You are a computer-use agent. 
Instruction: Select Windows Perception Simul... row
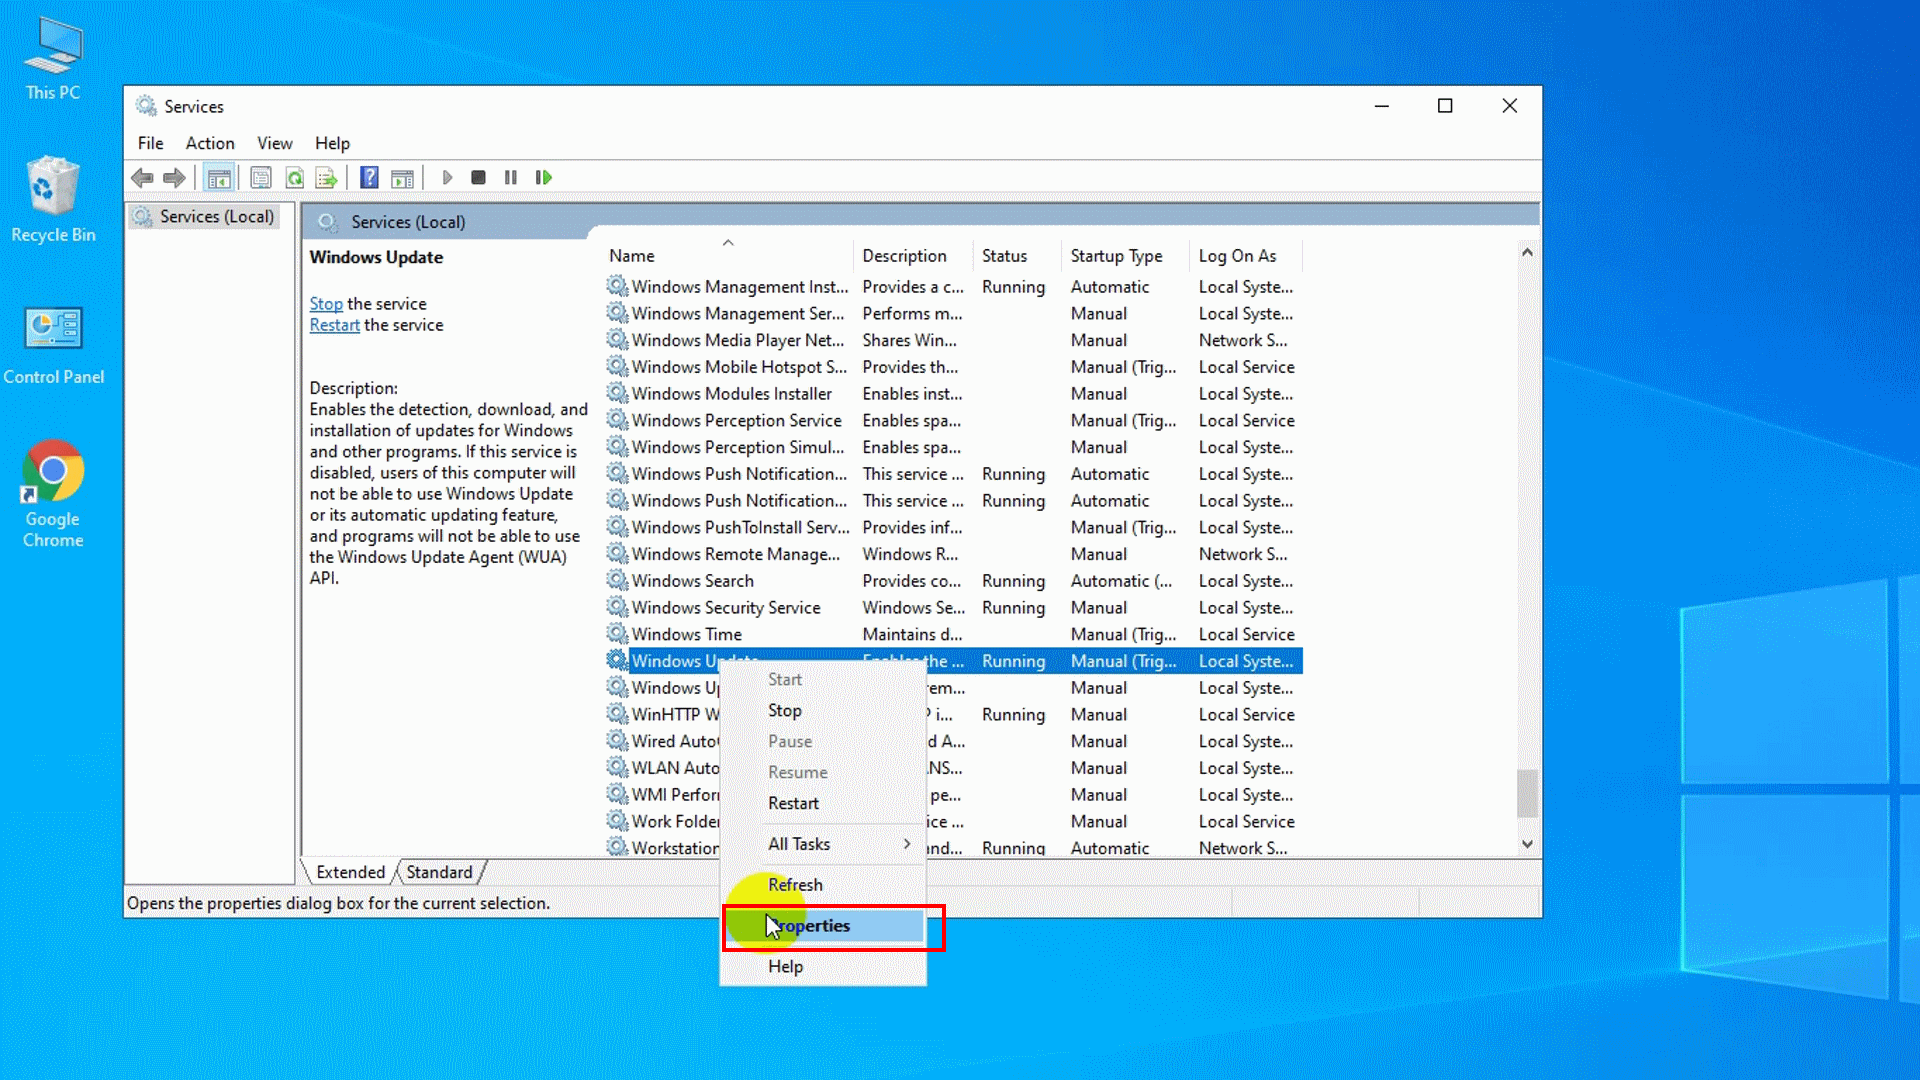point(953,447)
